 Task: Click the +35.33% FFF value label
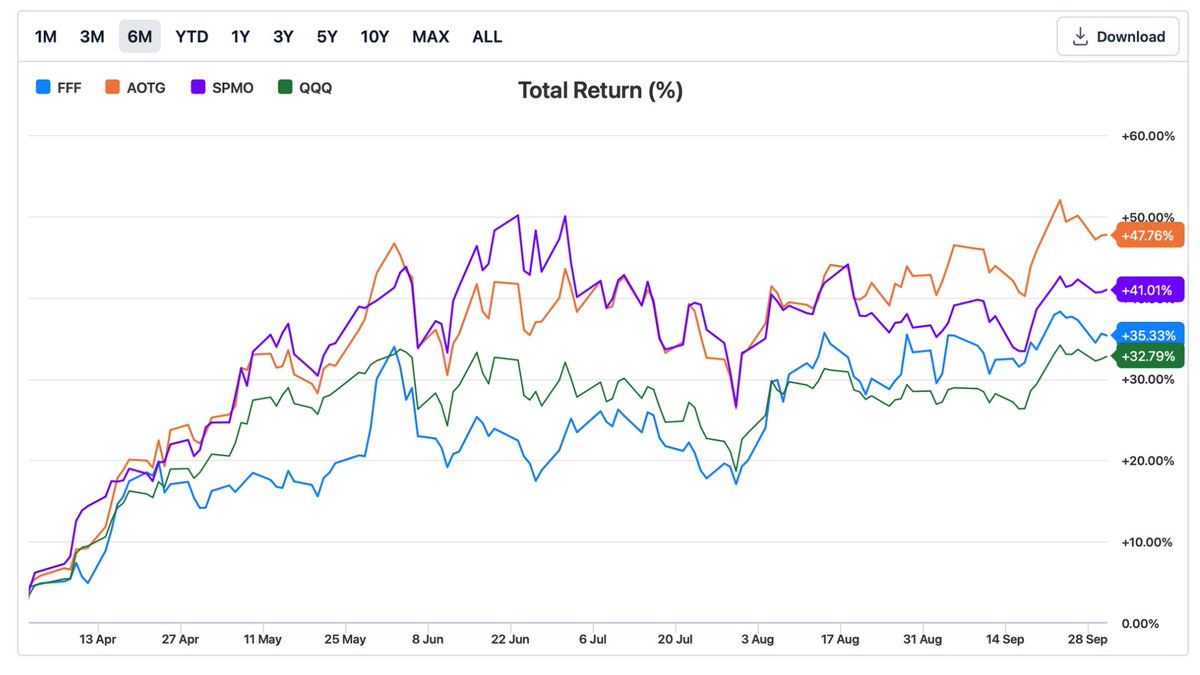click(1150, 335)
